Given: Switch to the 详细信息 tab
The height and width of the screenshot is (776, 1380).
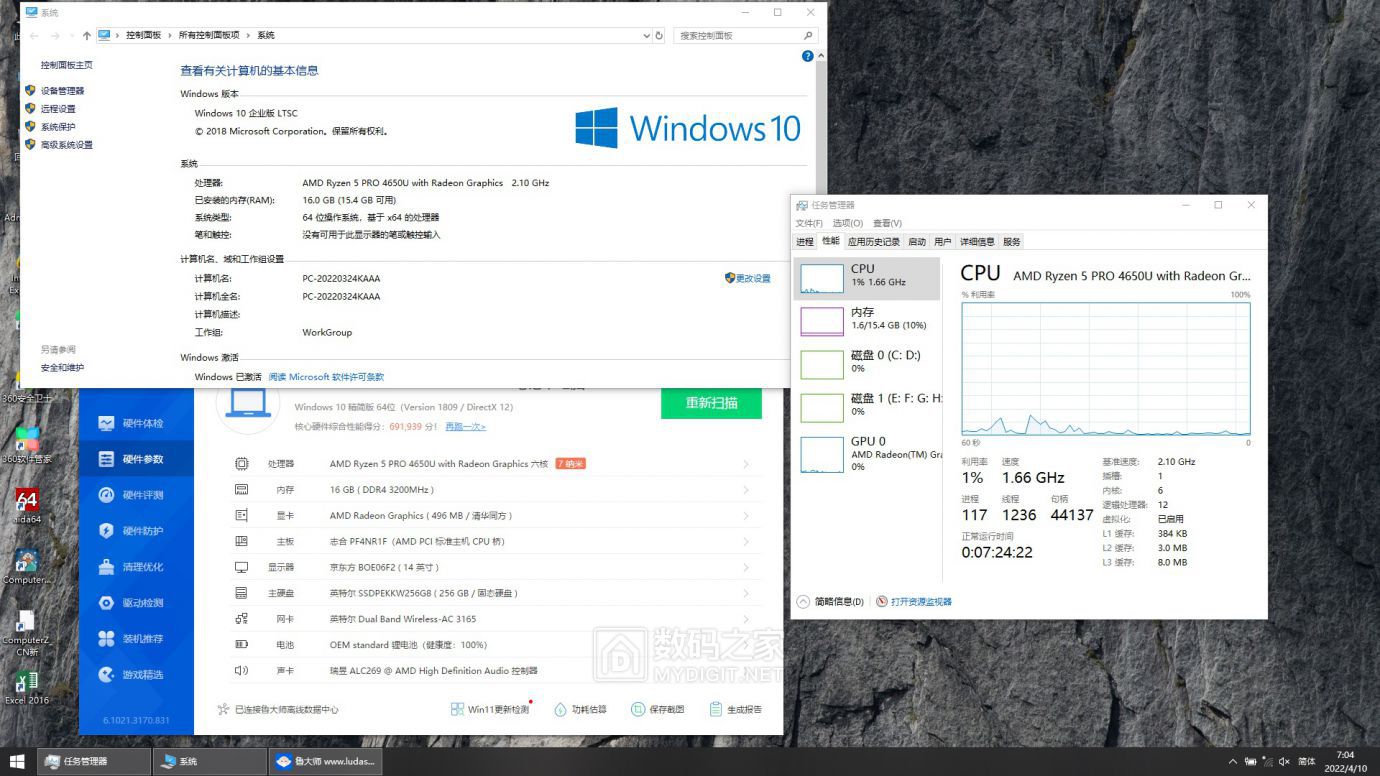Looking at the screenshot, I should pos(977,241).
